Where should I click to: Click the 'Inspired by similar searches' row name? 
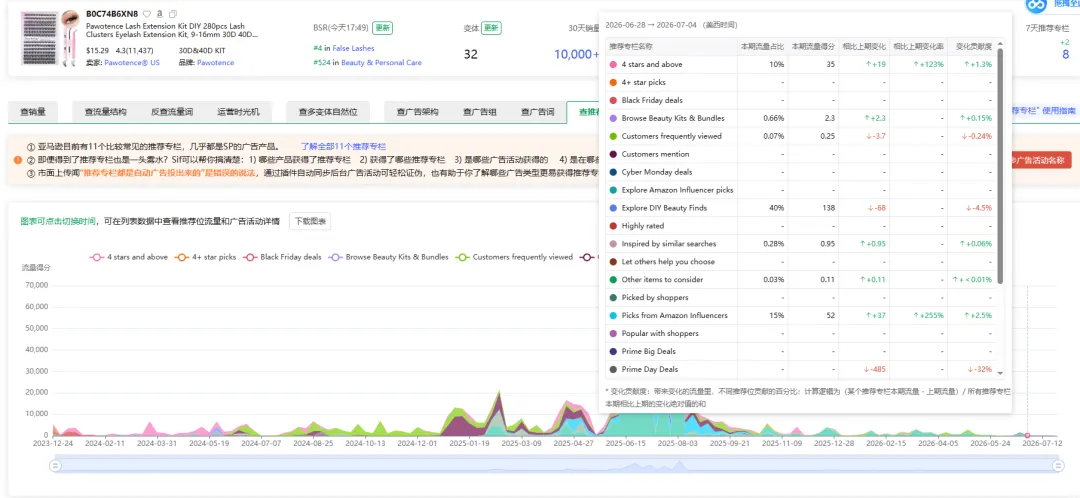(x=669, y=244)
